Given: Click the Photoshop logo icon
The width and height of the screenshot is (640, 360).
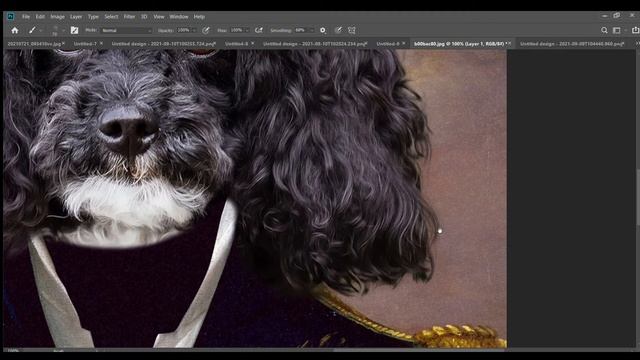Looking at the screenshot, I should [x=11, y=16].
